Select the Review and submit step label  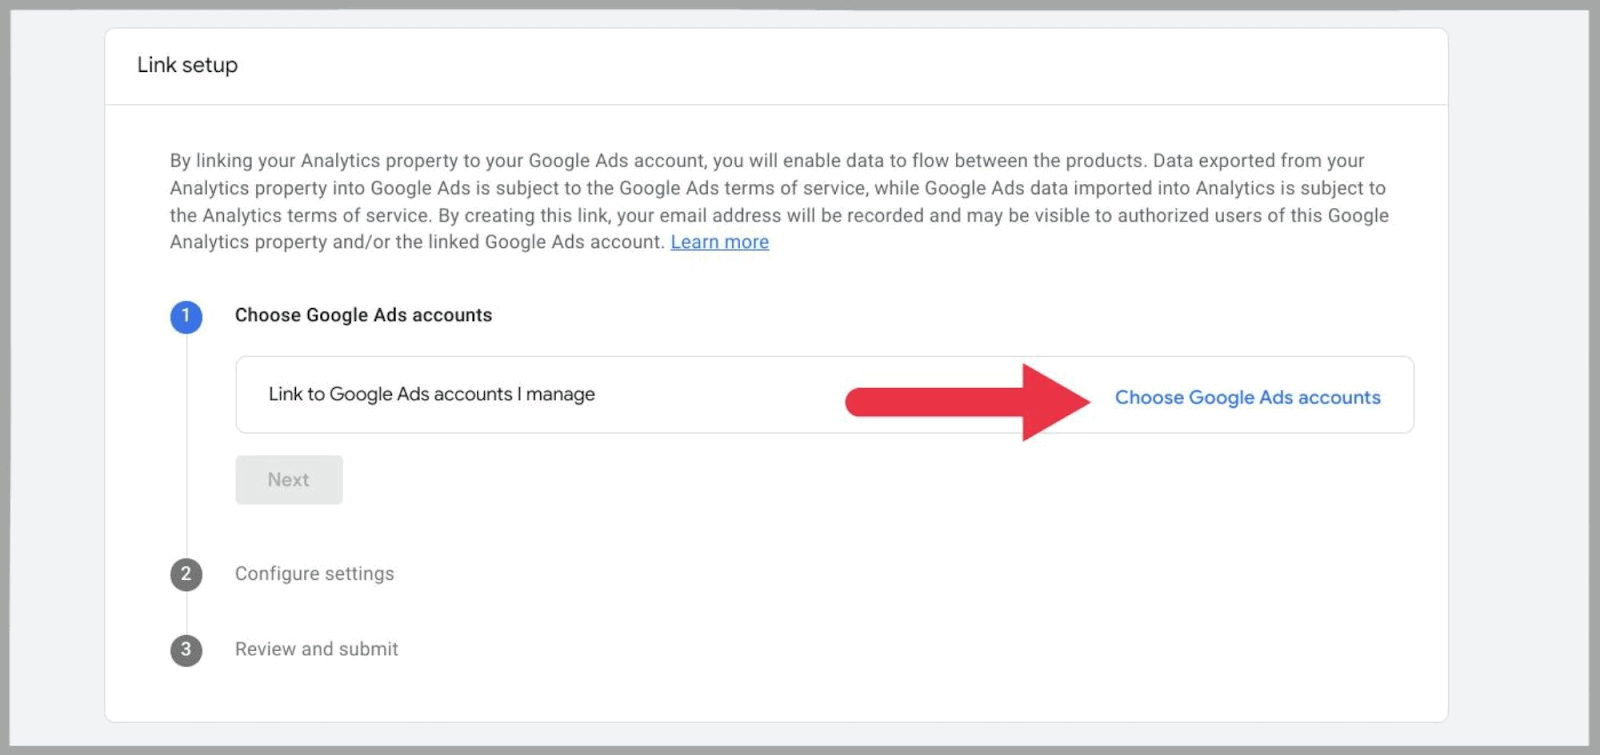click(x=316, y=649)
